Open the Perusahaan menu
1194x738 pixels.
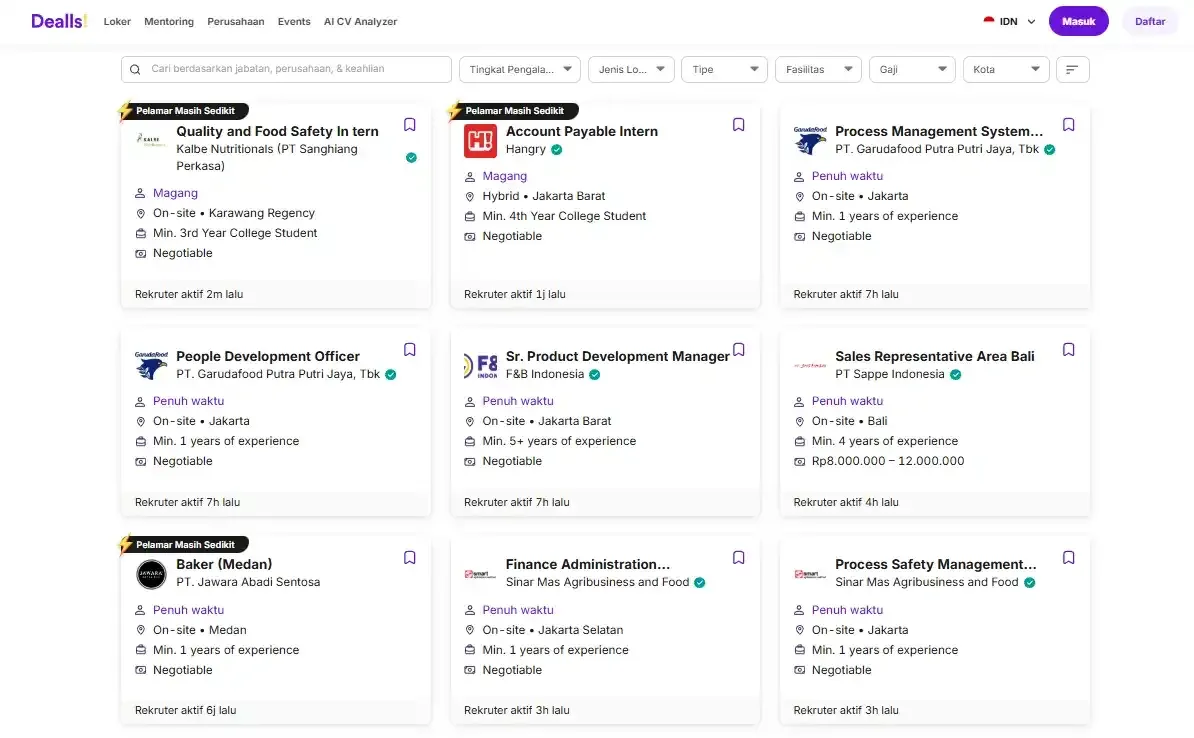(236, 21)
